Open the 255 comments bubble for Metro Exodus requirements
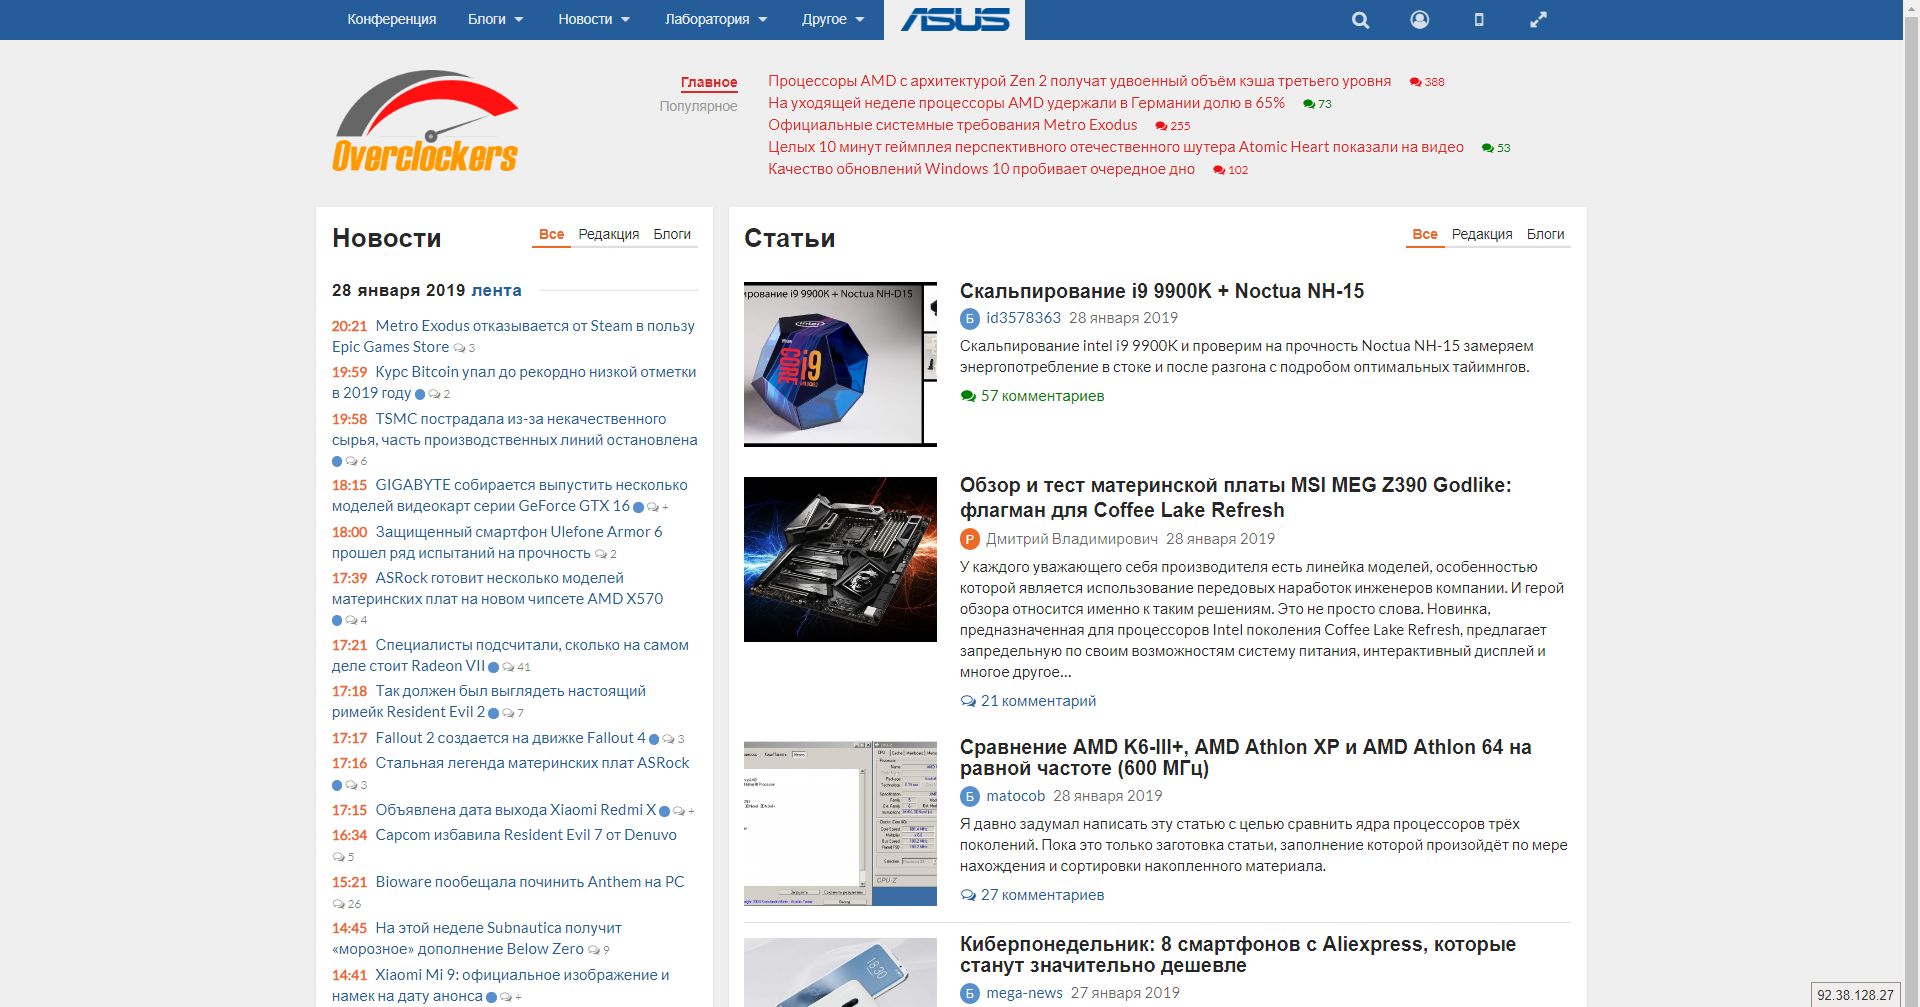 [x=1173, y=126]
